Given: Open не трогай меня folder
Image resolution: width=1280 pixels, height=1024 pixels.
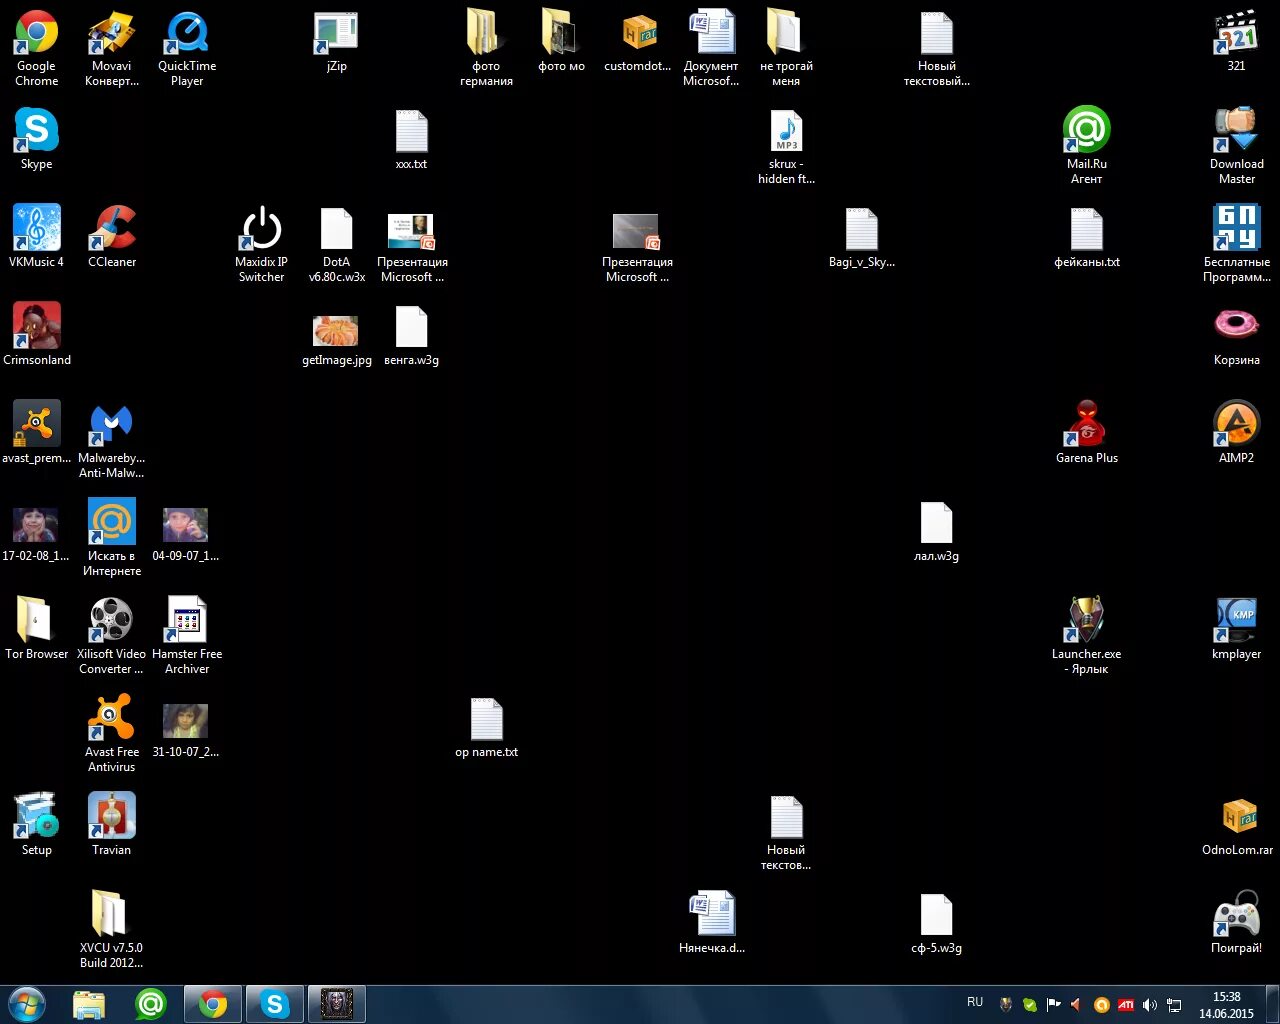Looking at the screenshot, I should 787,48.
